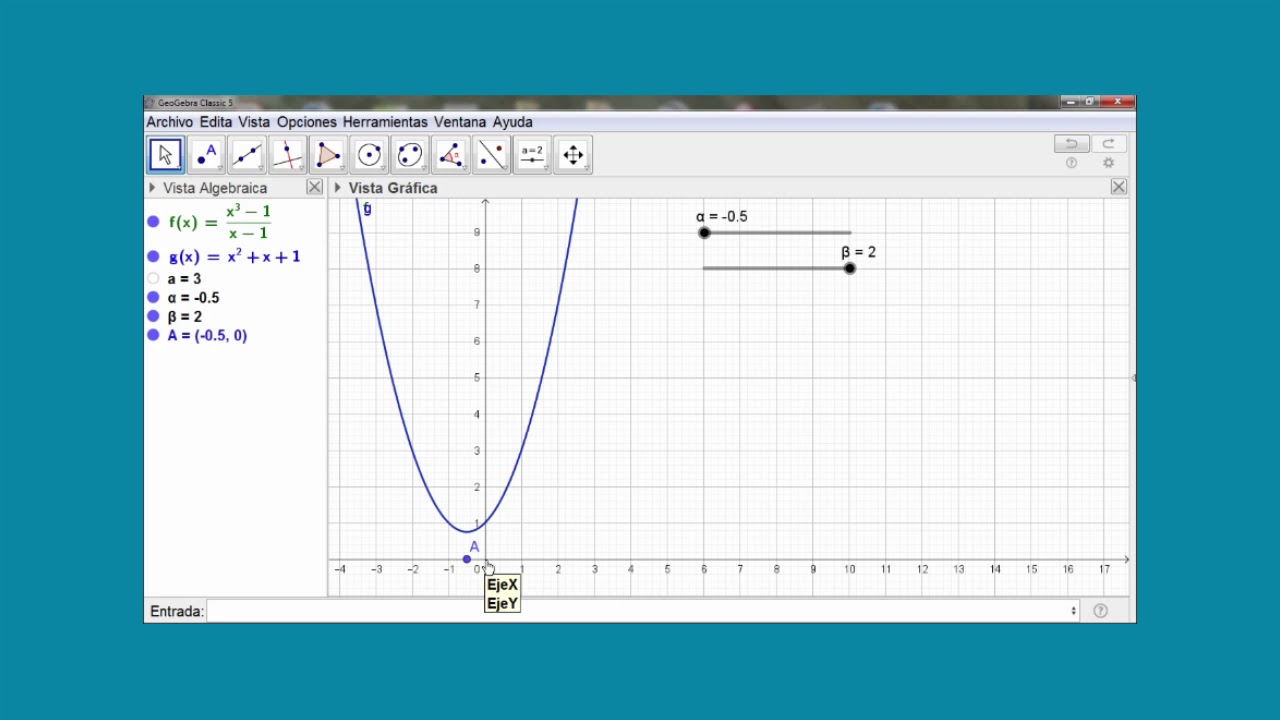Select the Move arrow tool
Image resolution: width=1280 pixels, height=720 pixels.
coord(166,155)
